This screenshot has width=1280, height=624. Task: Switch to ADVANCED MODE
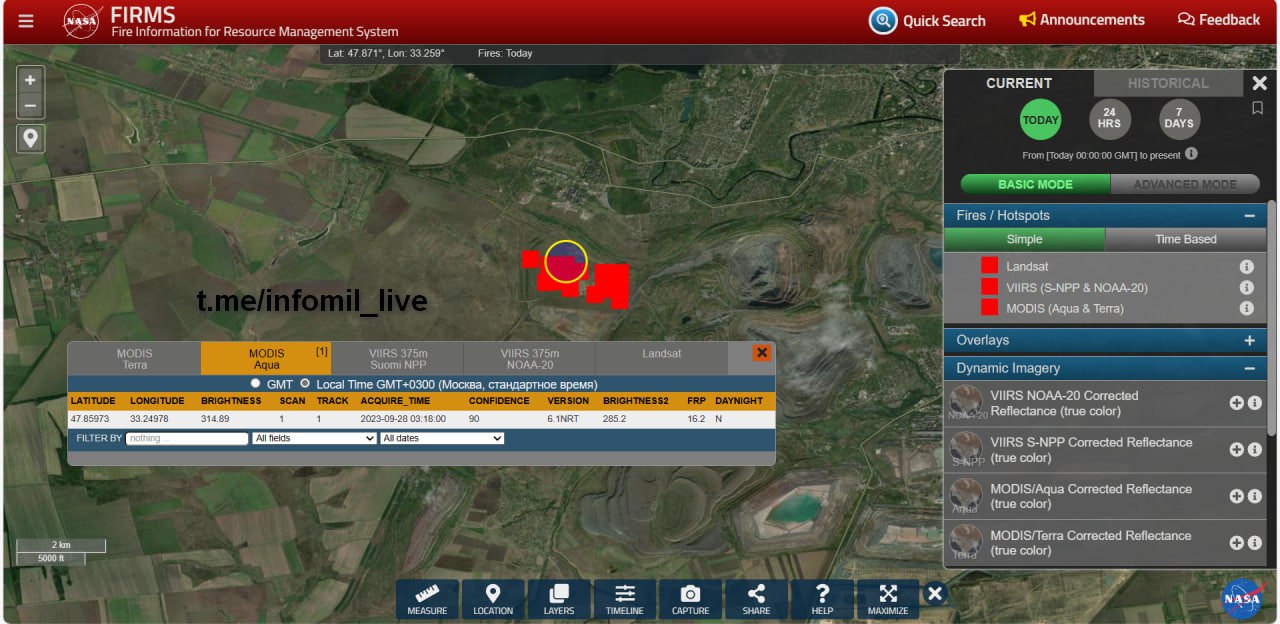point(1186,184)
